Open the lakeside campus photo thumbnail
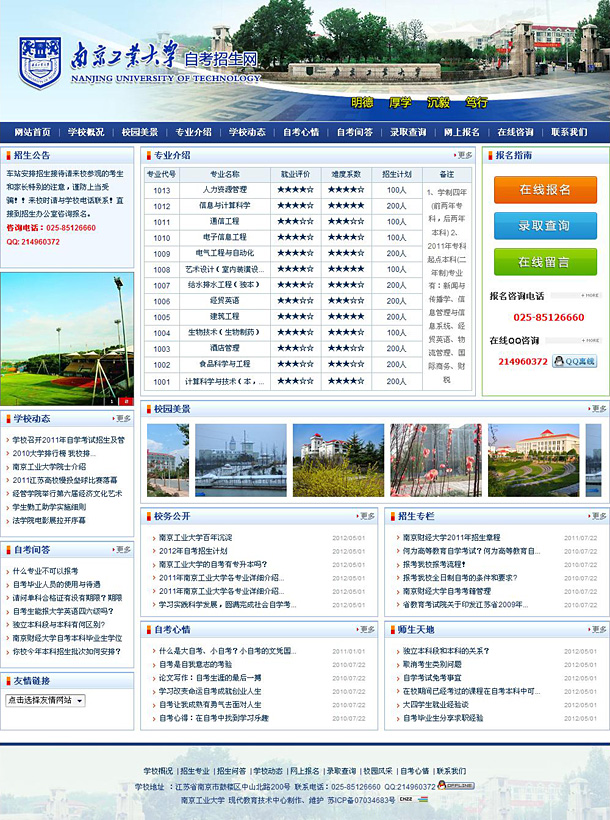This screenshot has width=610, height=820. (241, 460)
